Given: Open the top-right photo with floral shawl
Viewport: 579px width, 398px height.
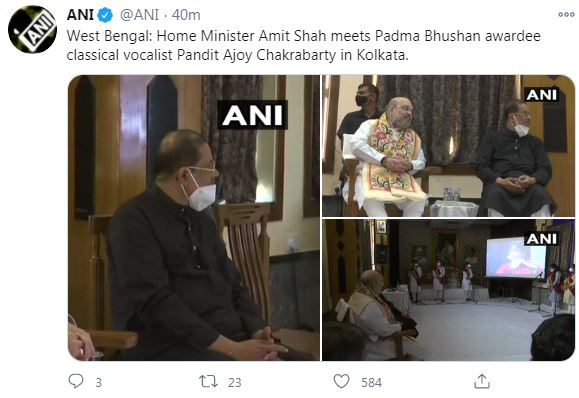Looking at the screenshot, I should (448, 146).
